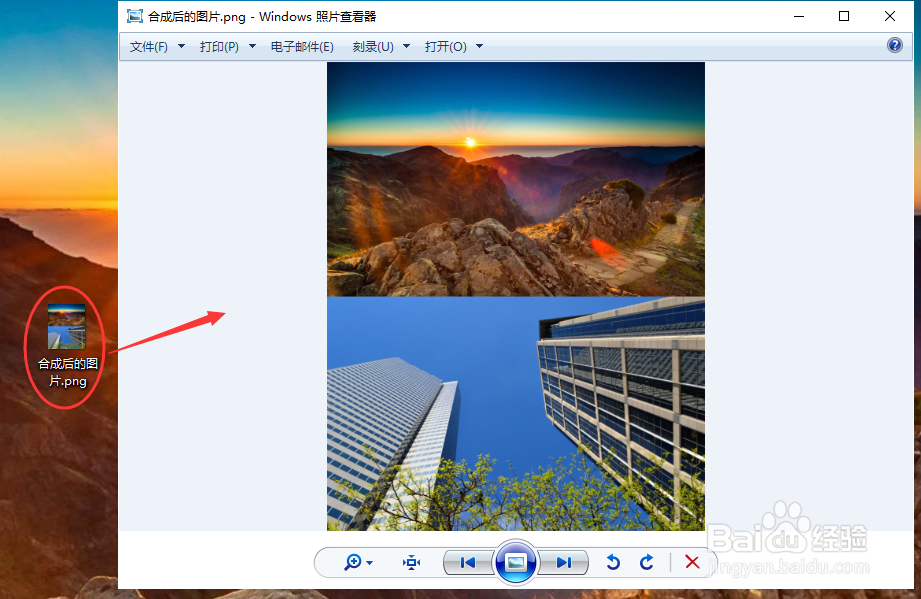Expand the arrow beside 打开(O)
This screenshot has height=599, width=921.
(479, 46)
